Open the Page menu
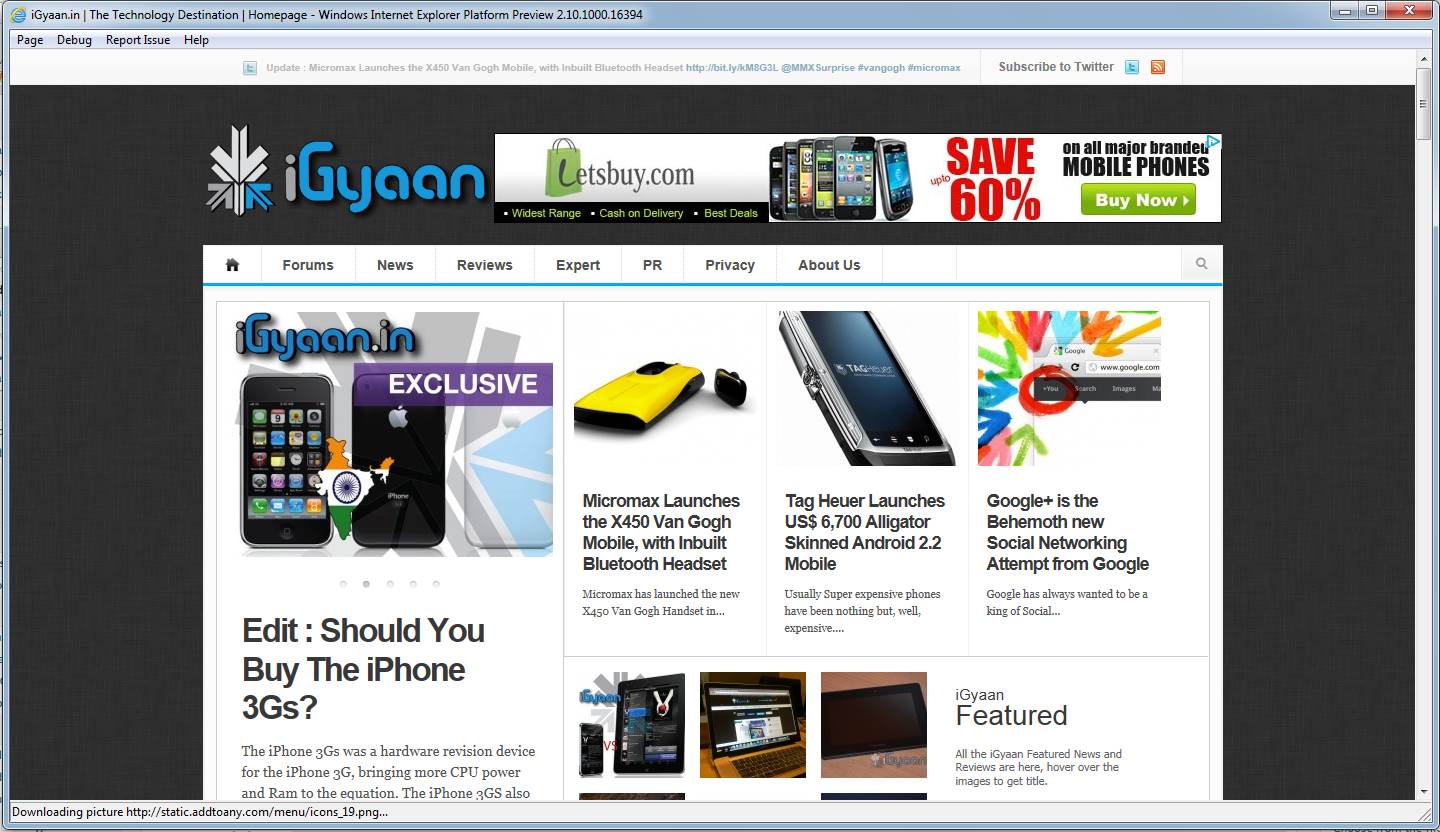Image resolution: width=1440 pixels, height=832 pixels. (29, 40)
